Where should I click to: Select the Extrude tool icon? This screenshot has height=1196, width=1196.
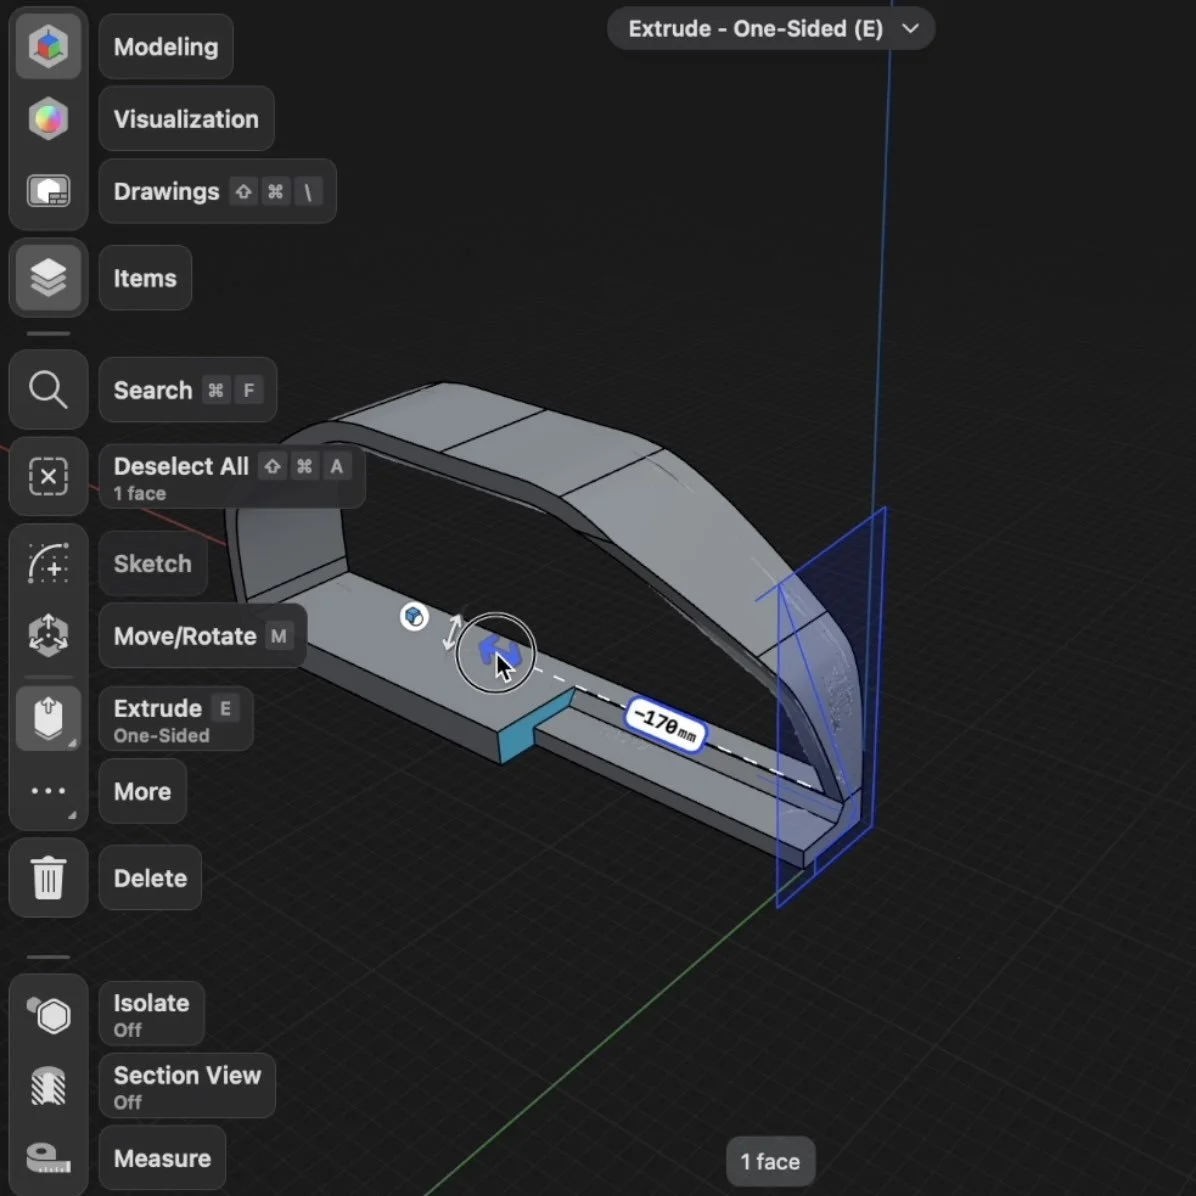click(x=48, y=718)
